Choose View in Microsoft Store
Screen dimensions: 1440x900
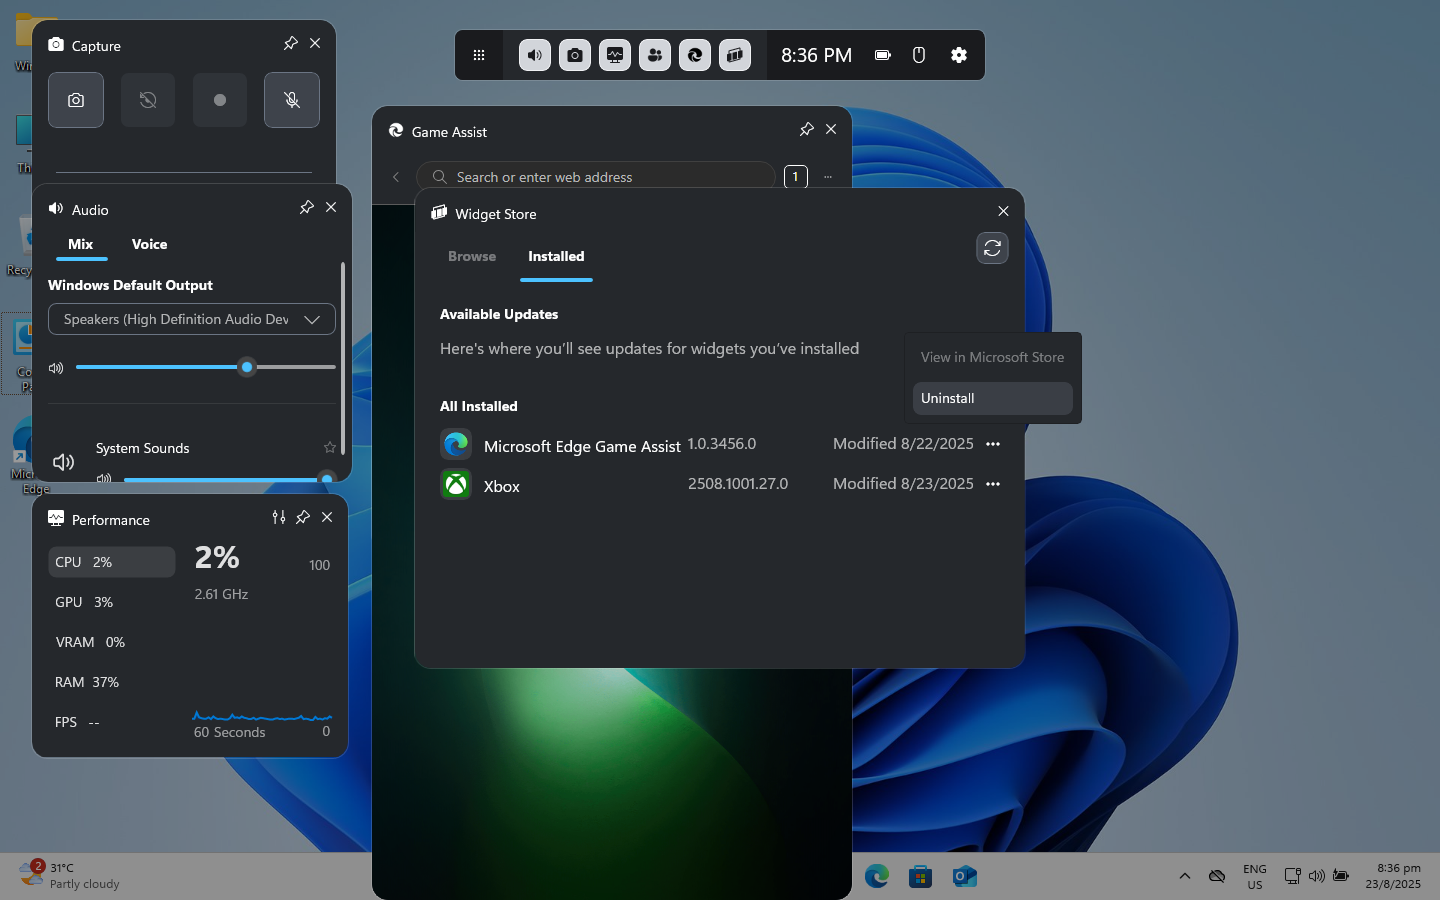[x=992, y=357]
